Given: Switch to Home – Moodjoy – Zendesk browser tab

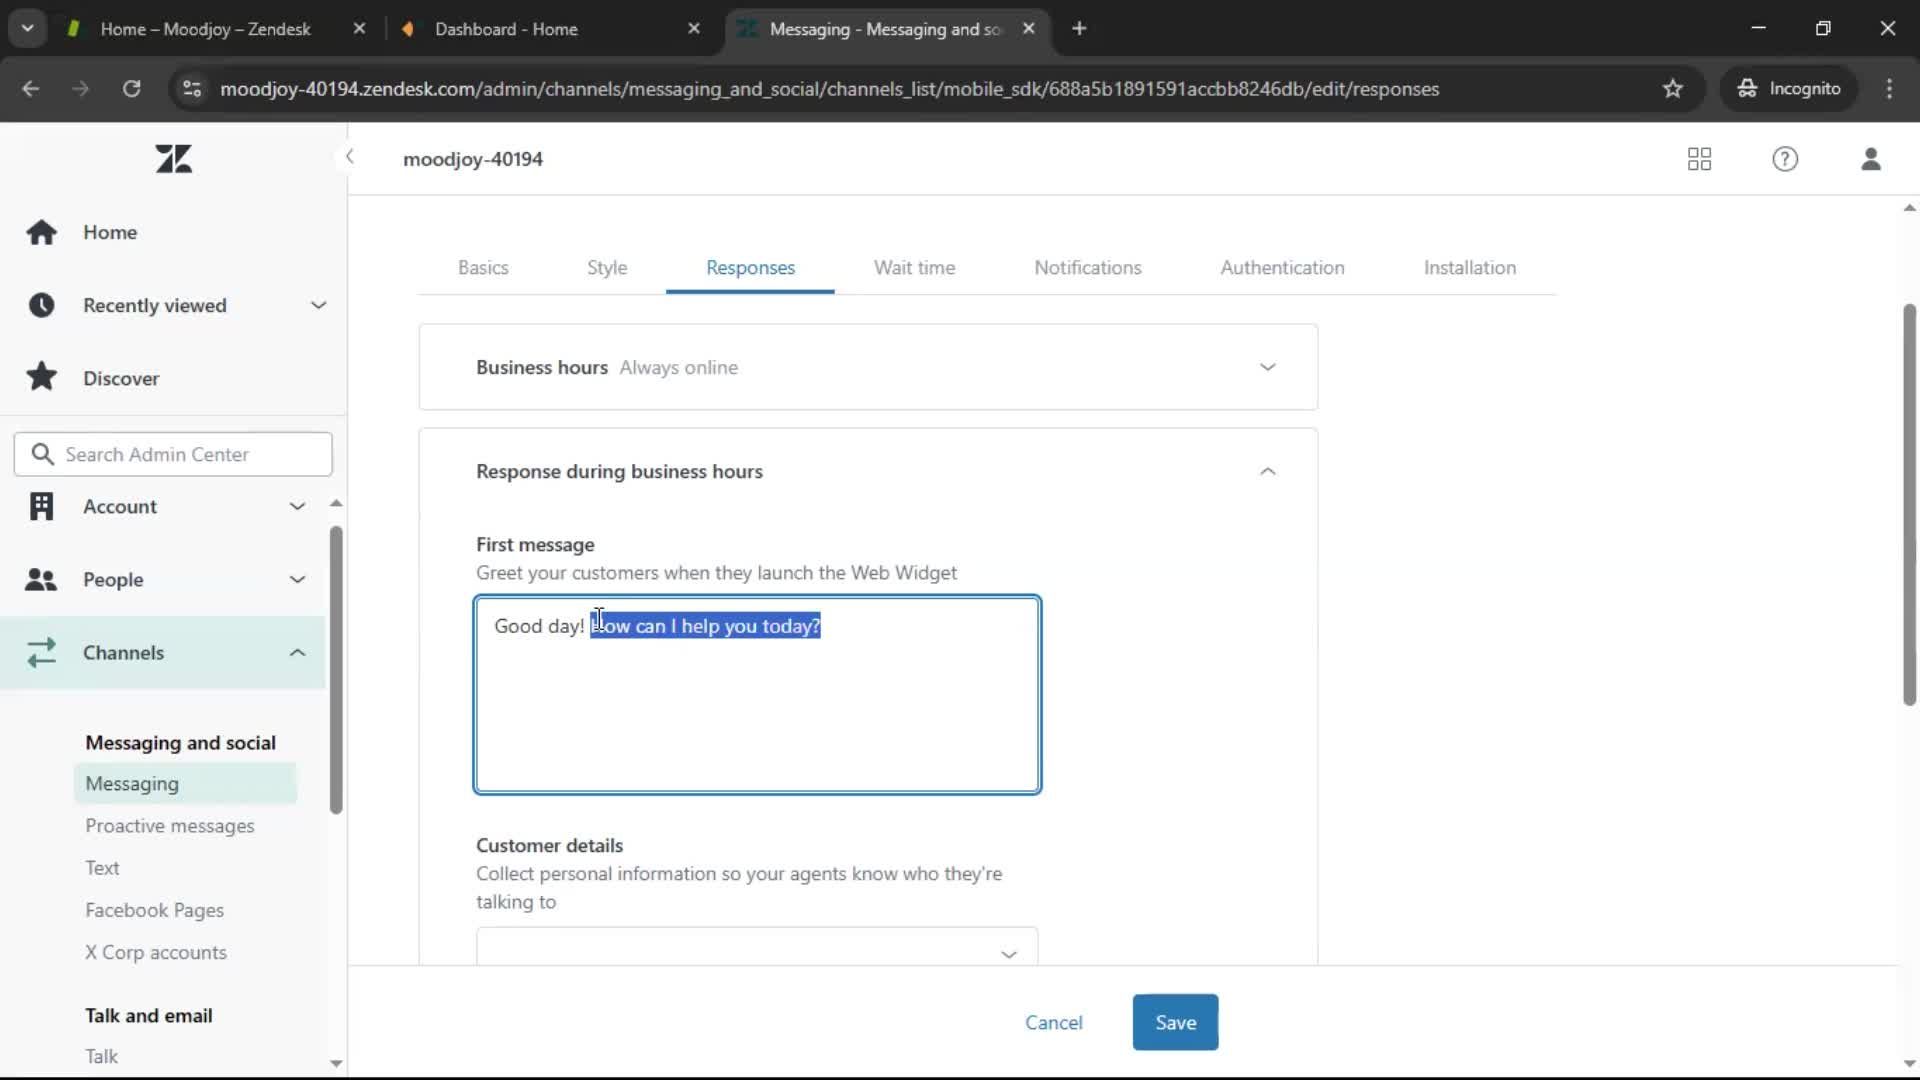Looking at the screenshot, I should point(205,29).
